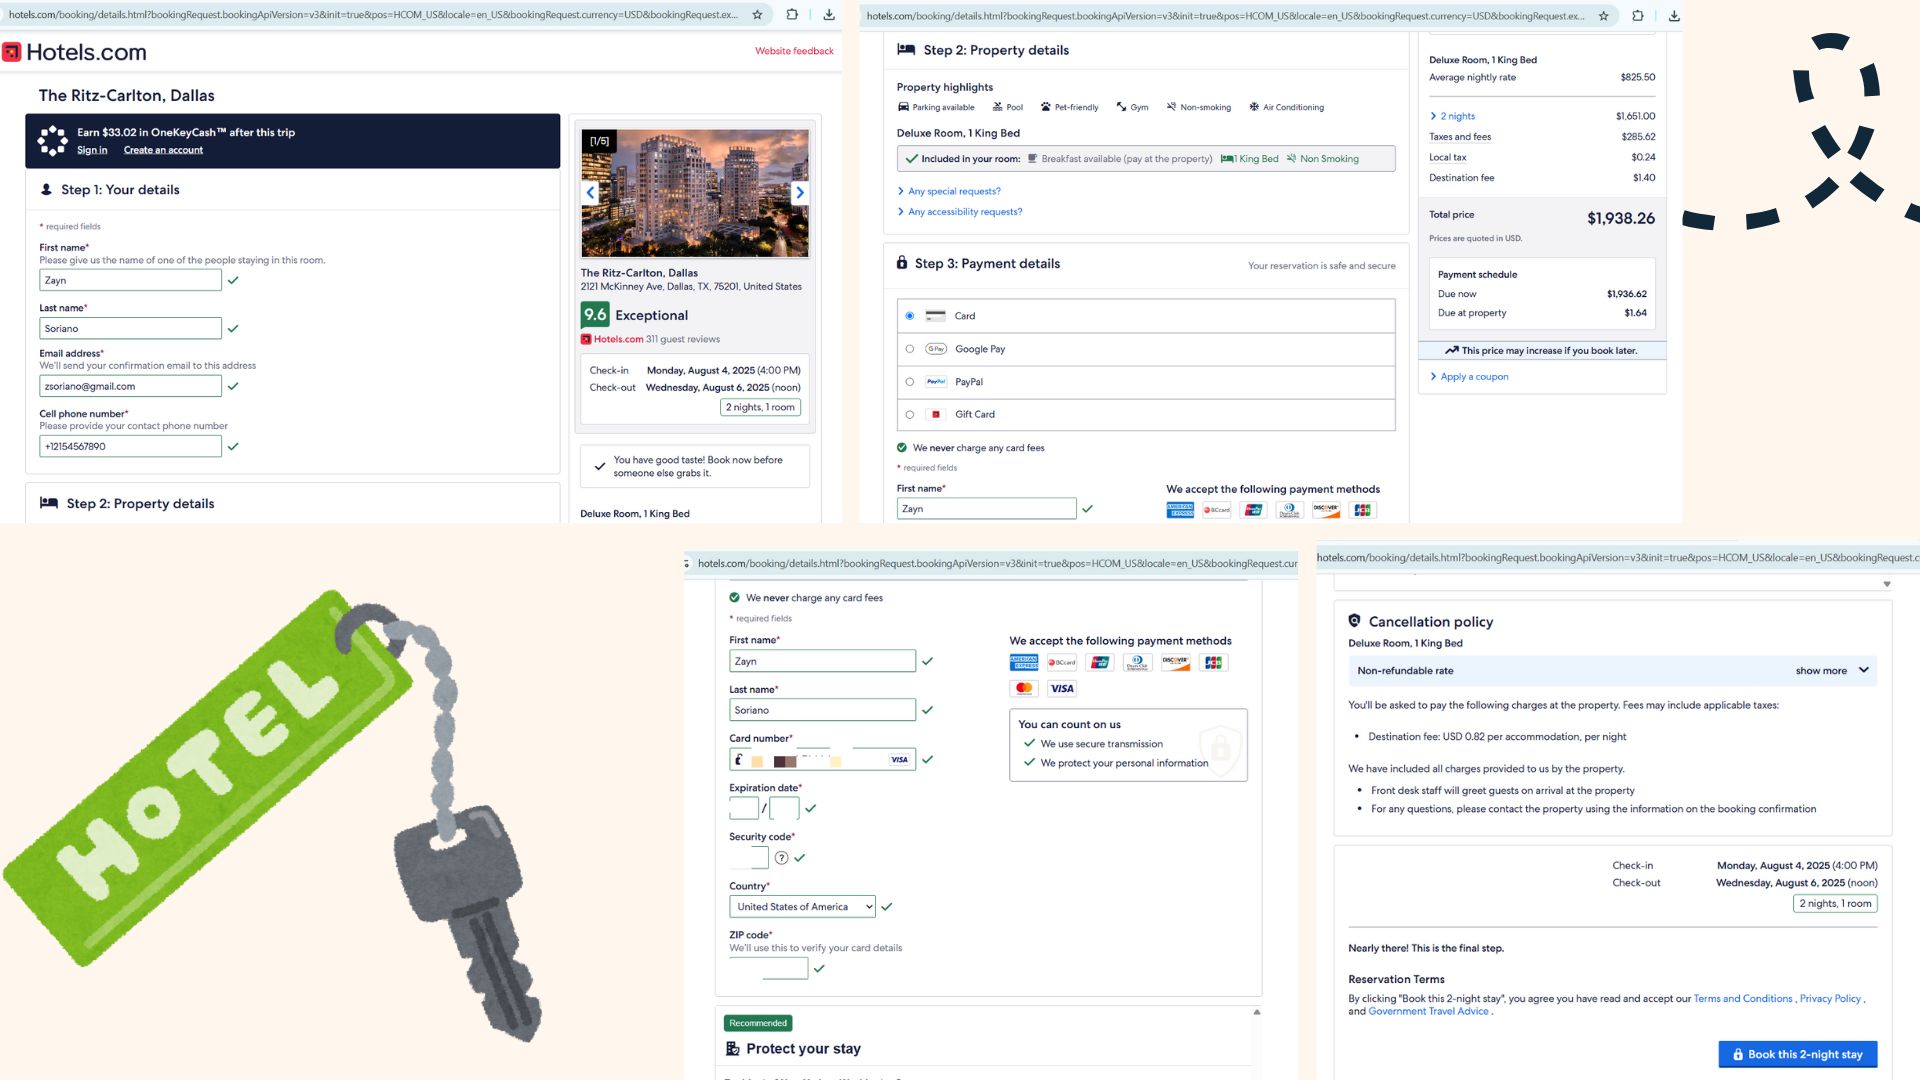Open the Privacy Policy link
This screenshot has width=1920, height=1080.
[1830, 999]
